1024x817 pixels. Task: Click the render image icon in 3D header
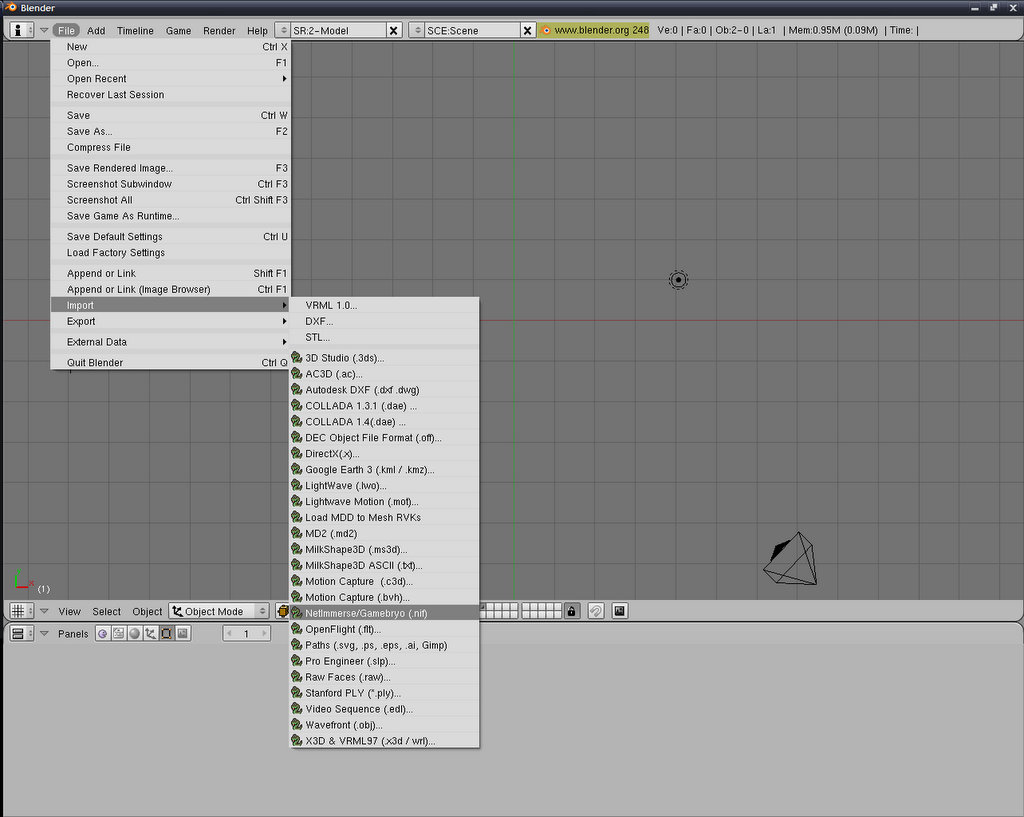point(620,611)
